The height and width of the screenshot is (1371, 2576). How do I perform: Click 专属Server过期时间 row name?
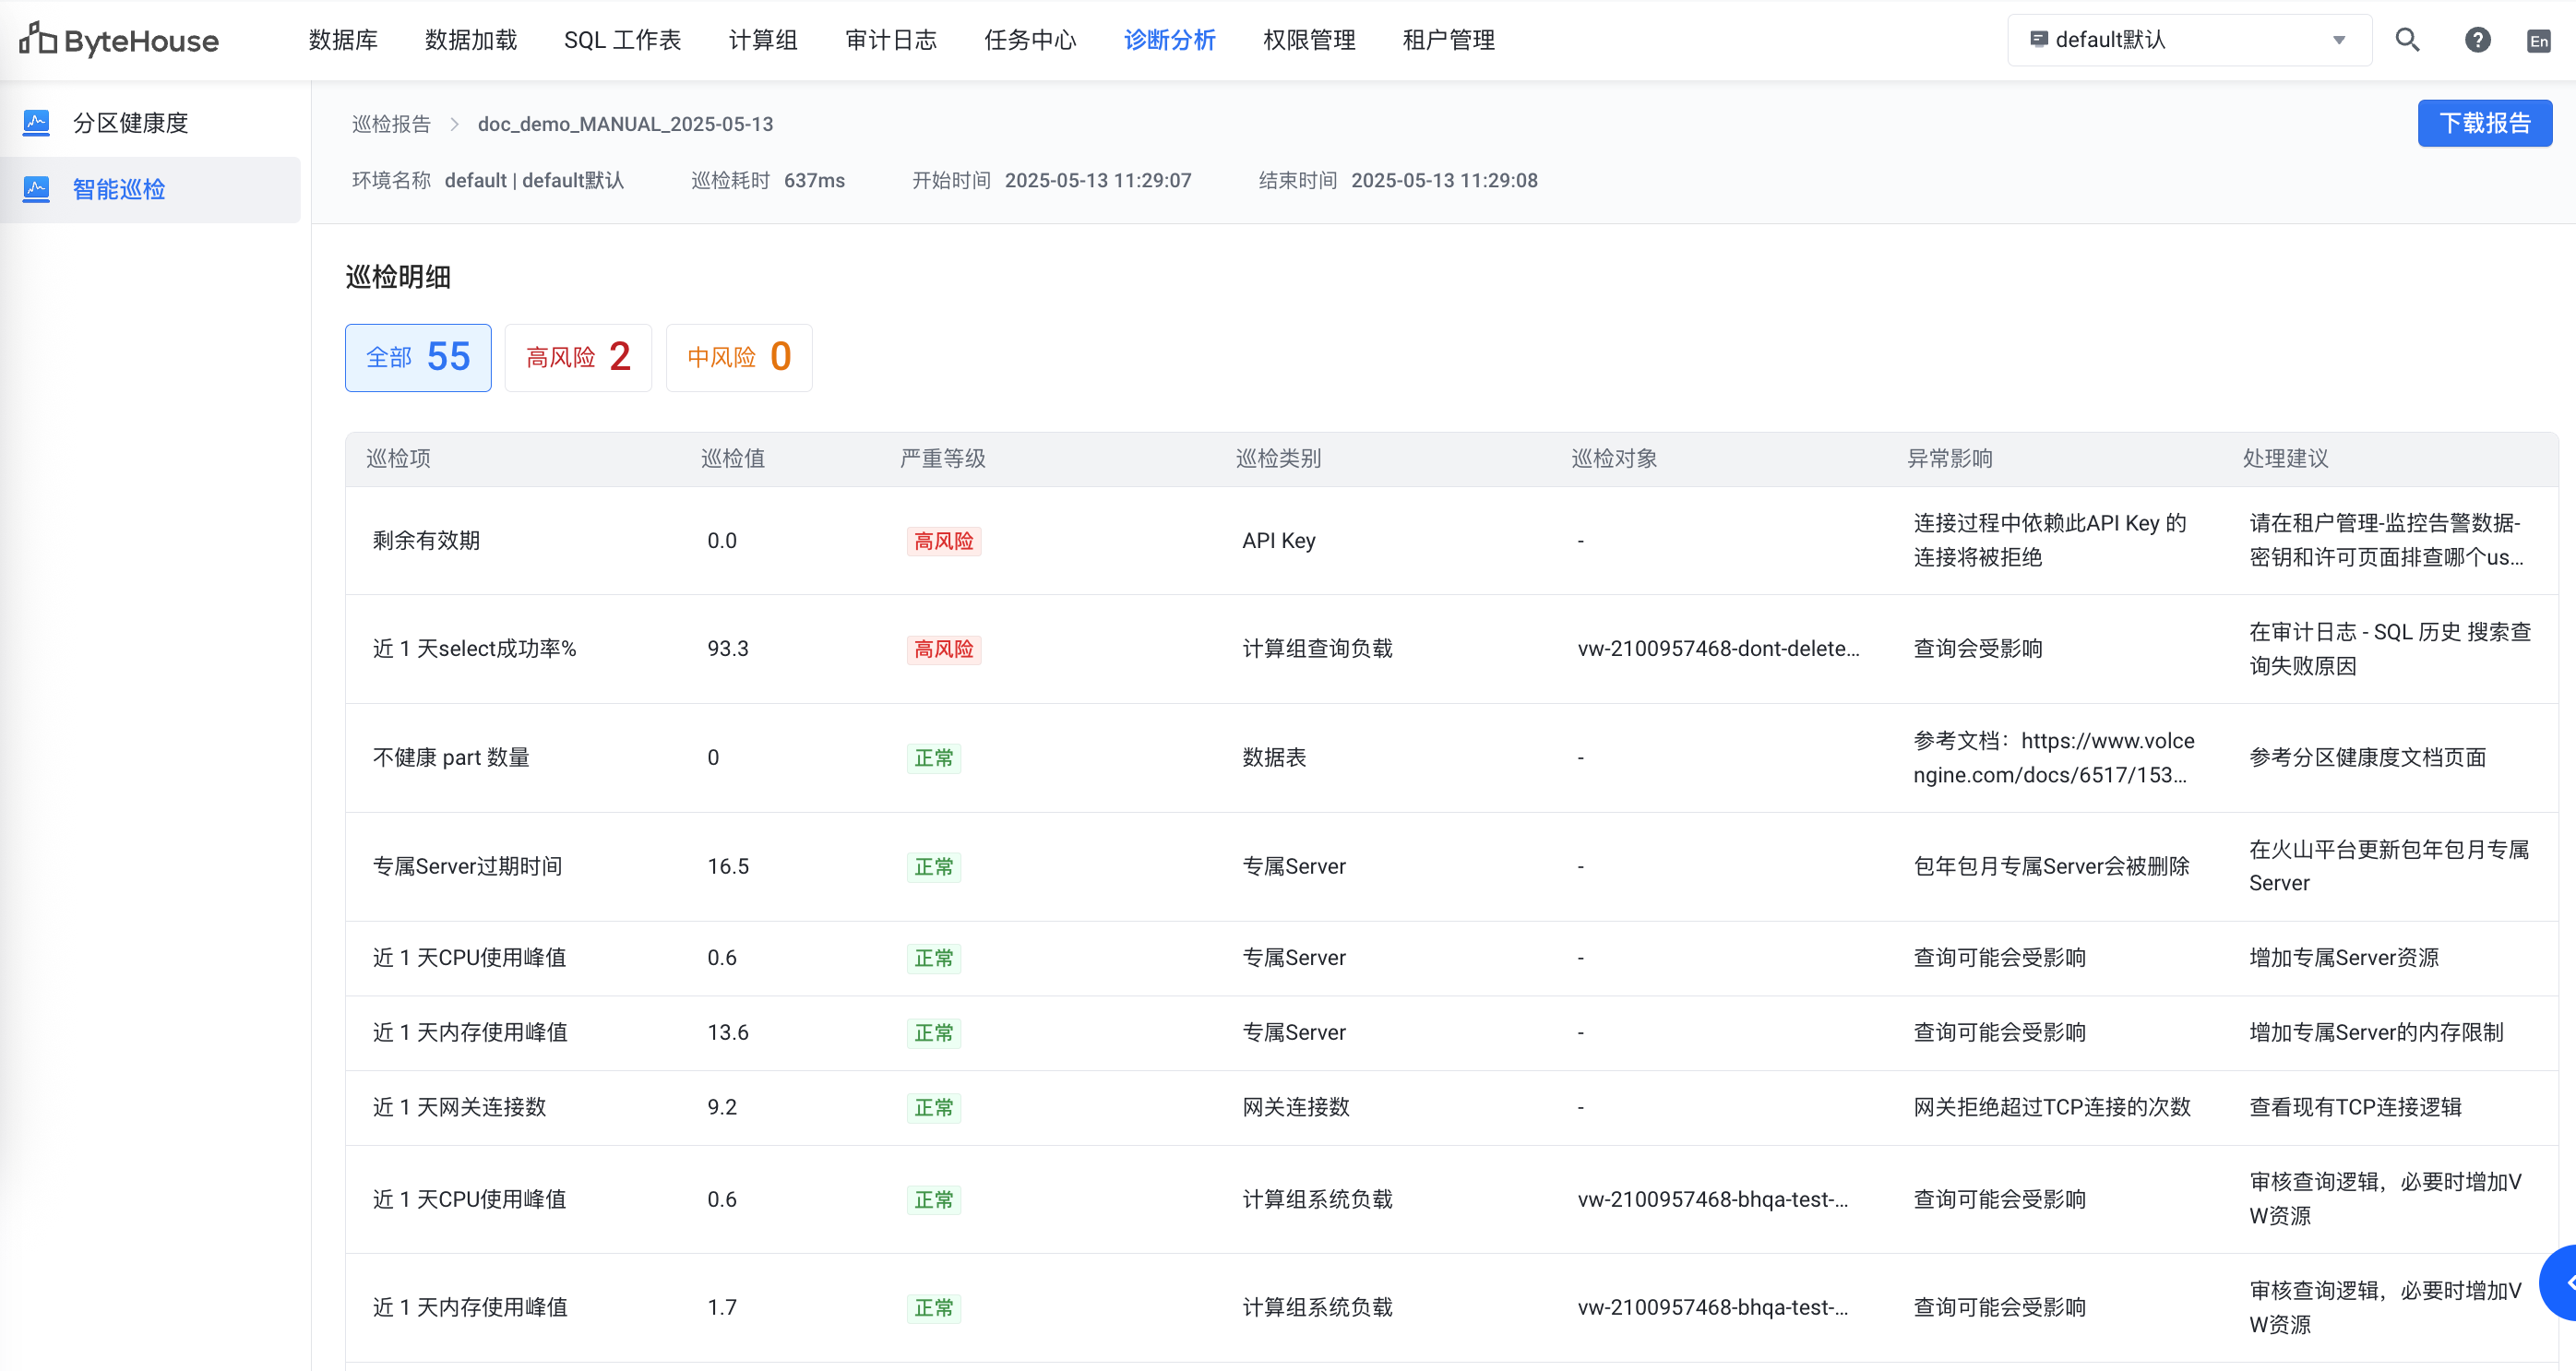click(467, 867)
